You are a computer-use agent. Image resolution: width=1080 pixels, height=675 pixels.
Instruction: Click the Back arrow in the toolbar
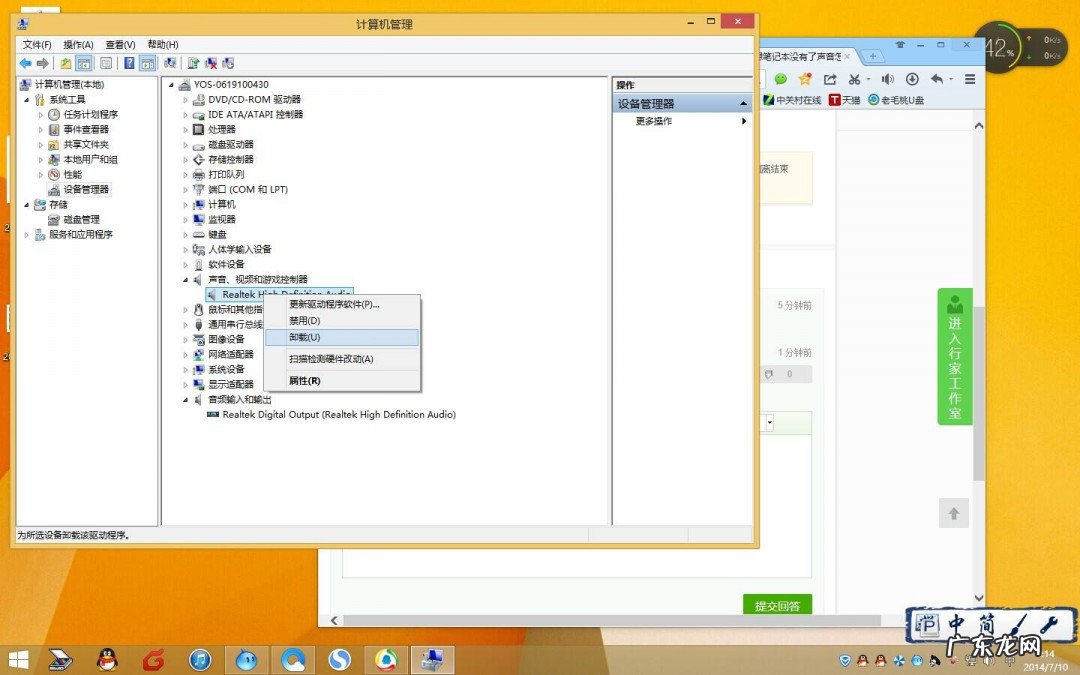(25, 63)
